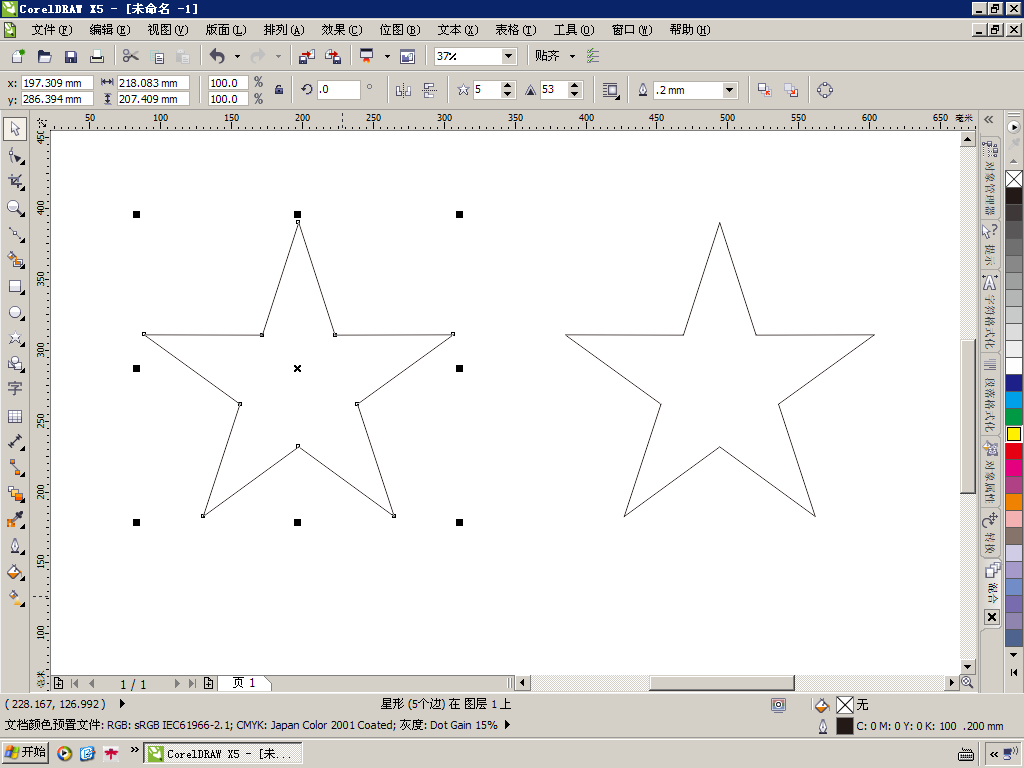Viewport: 1024px width, 768px height.
Task: Open the 位图 menu
Action: point(400,30)
